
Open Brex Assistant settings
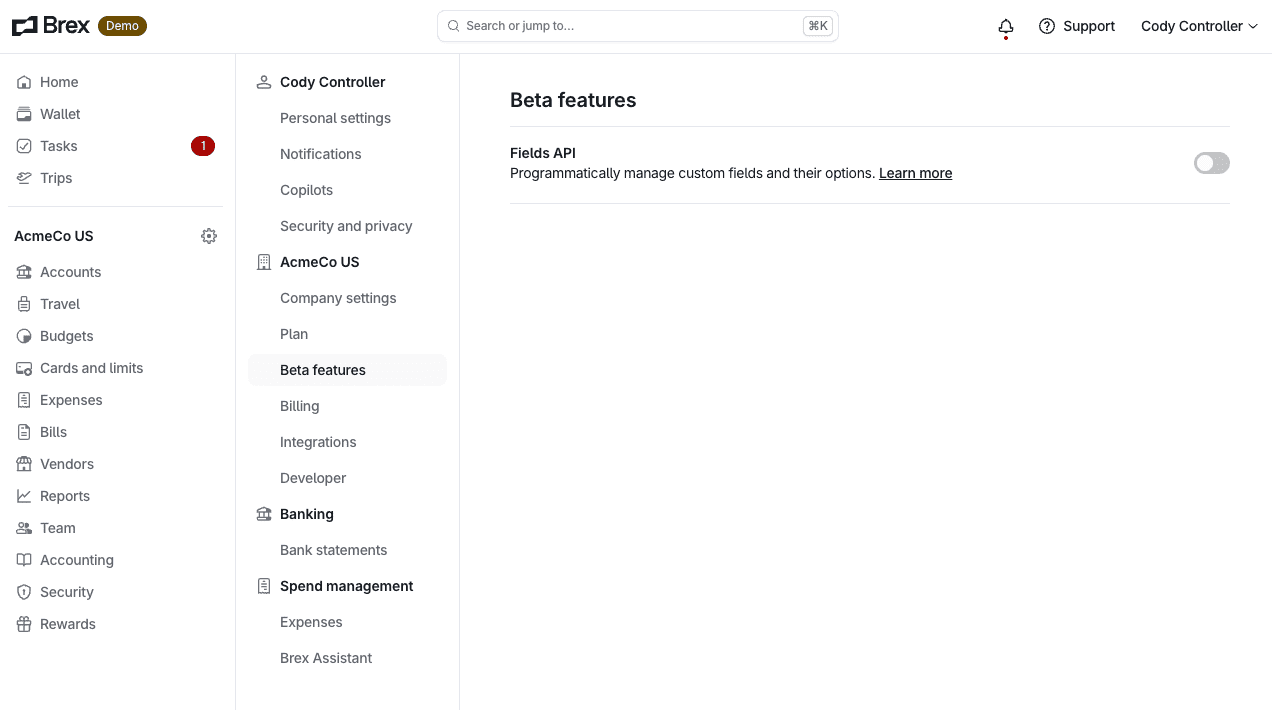click(x=326, y=658)
